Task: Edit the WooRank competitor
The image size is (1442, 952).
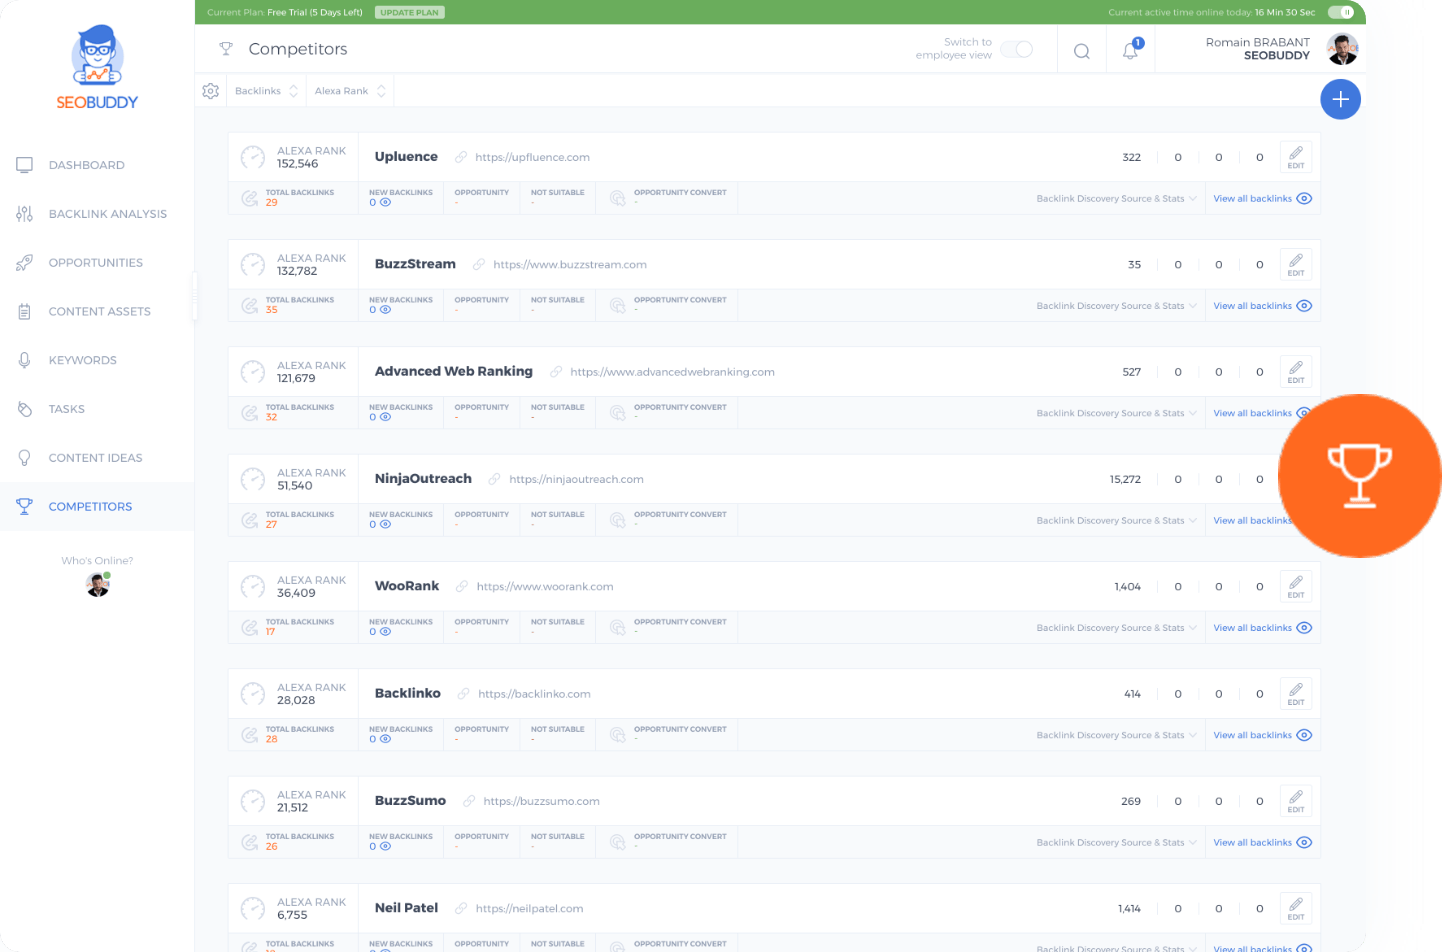Action: coord(1296,587)
